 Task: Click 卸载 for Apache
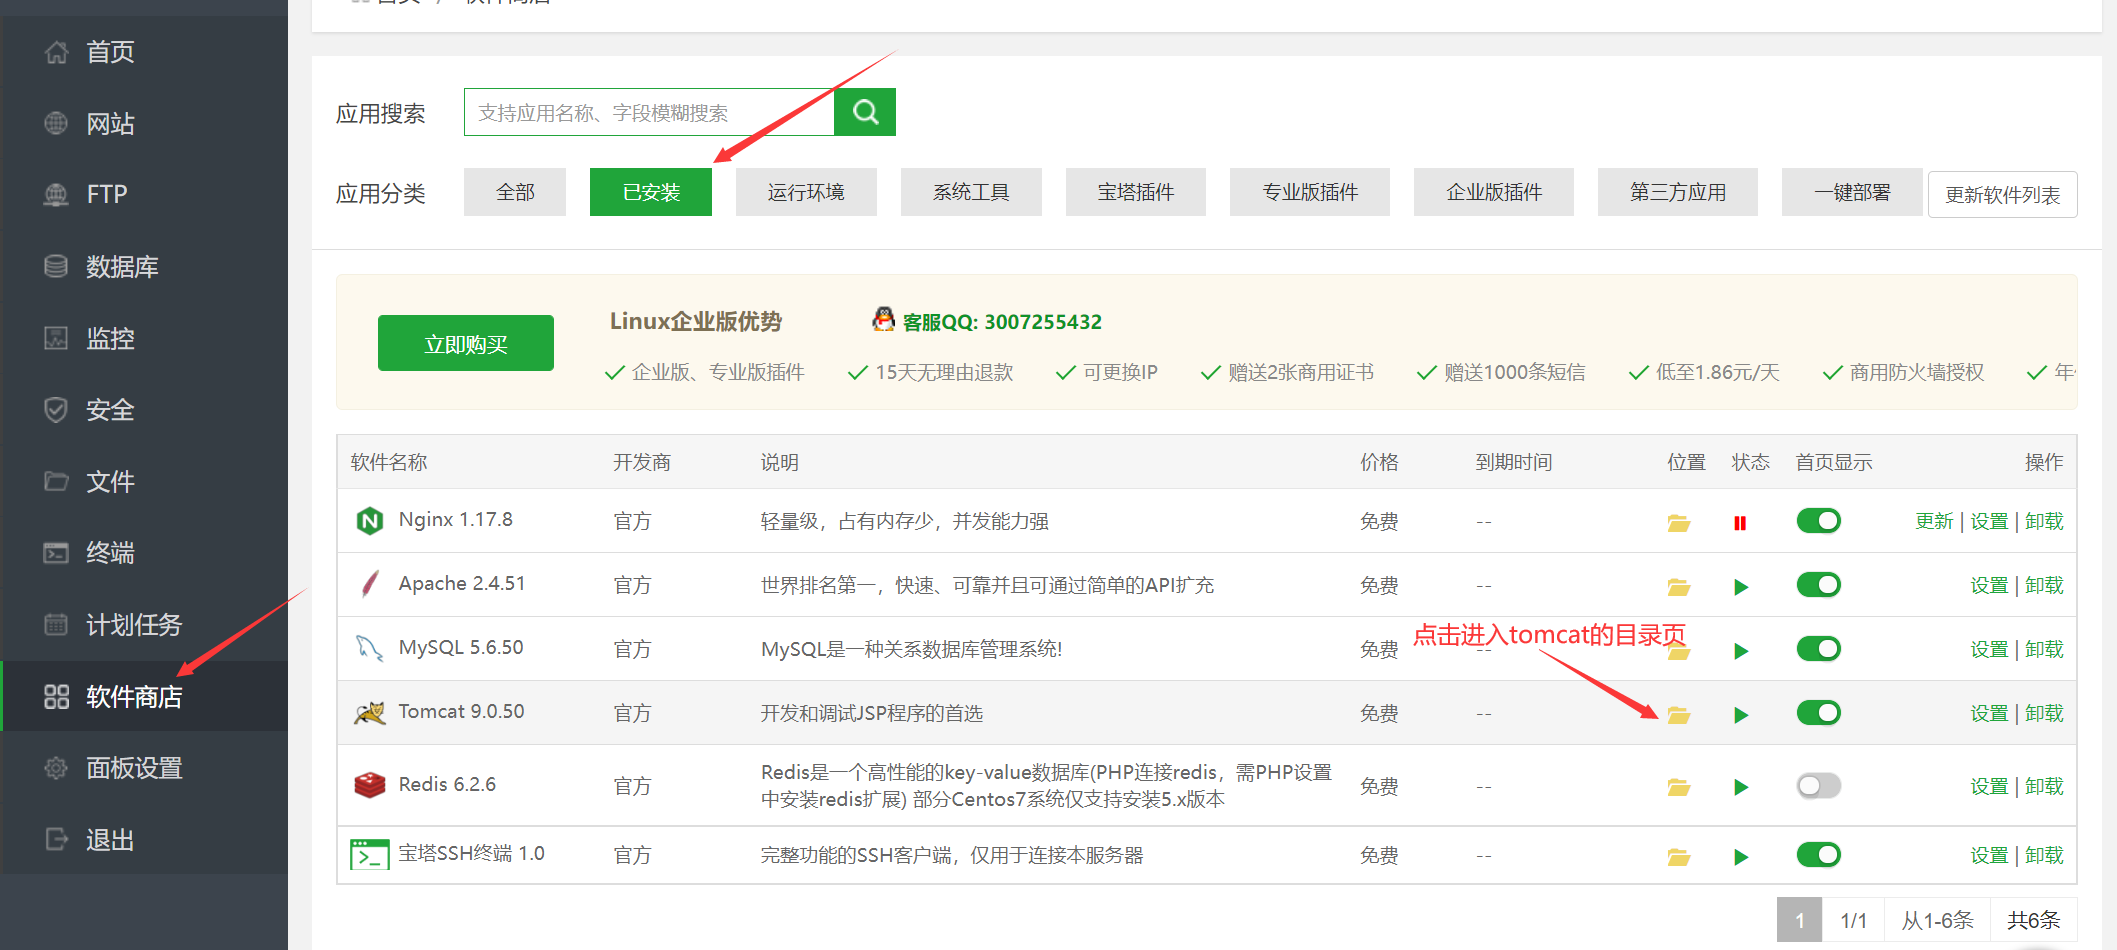pyautogui.click(x=2044, y=585)
